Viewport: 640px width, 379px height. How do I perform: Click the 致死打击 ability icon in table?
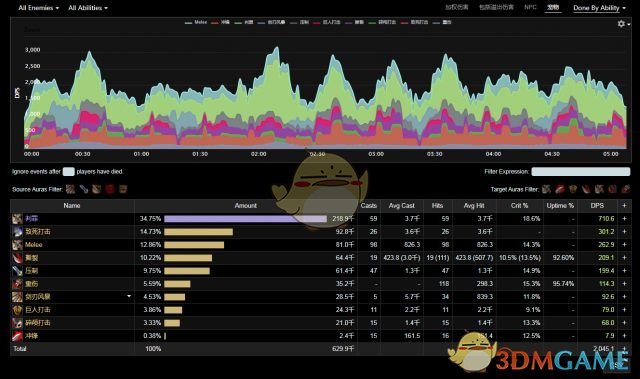(17, 232)
